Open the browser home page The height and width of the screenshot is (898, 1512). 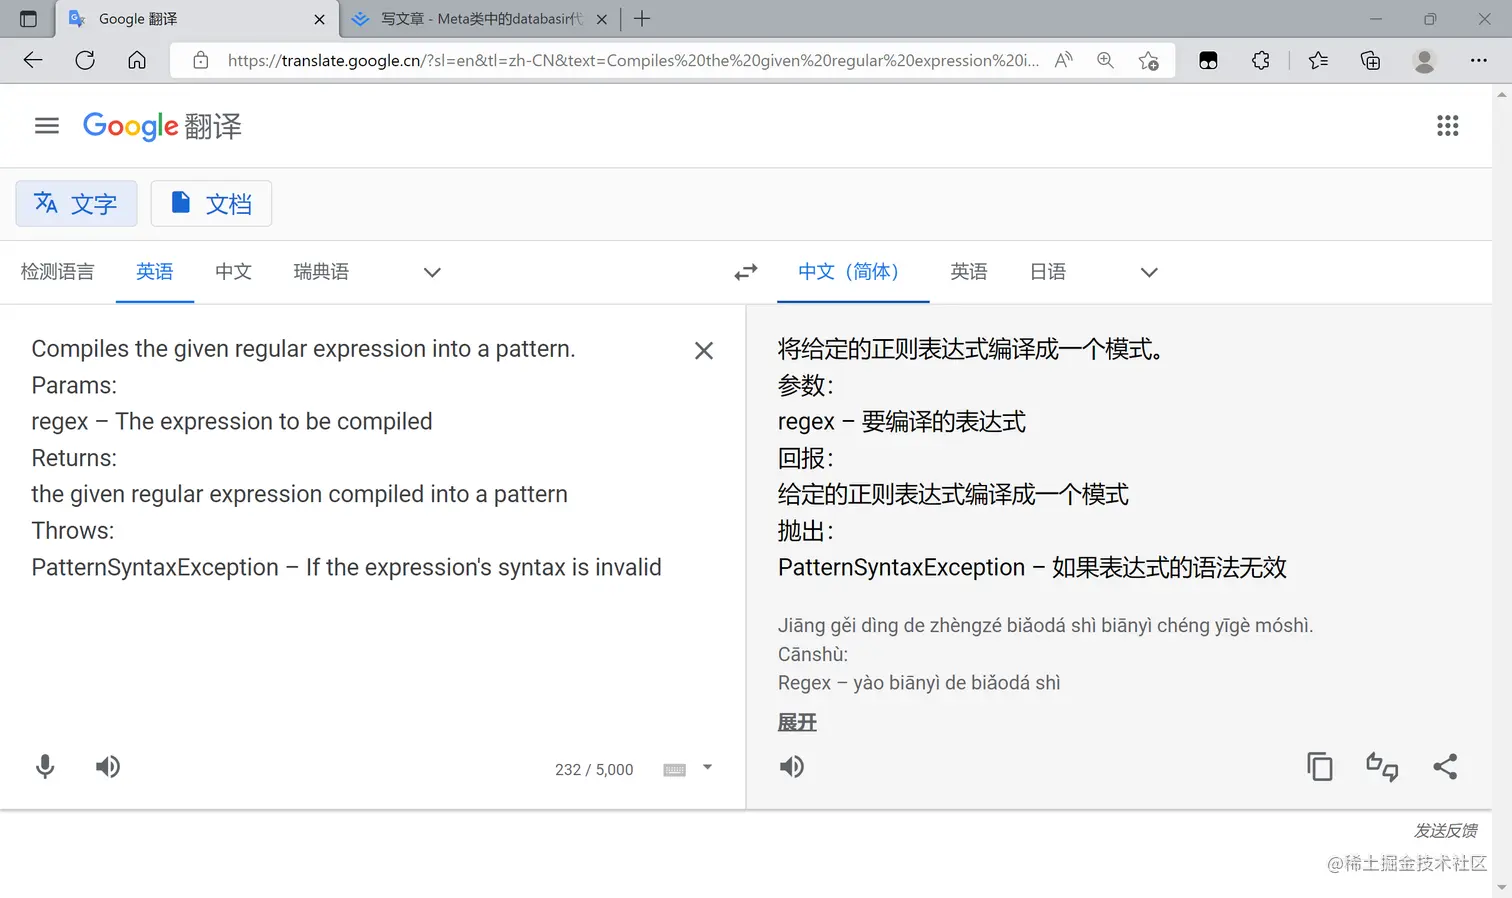click(137, 60)
